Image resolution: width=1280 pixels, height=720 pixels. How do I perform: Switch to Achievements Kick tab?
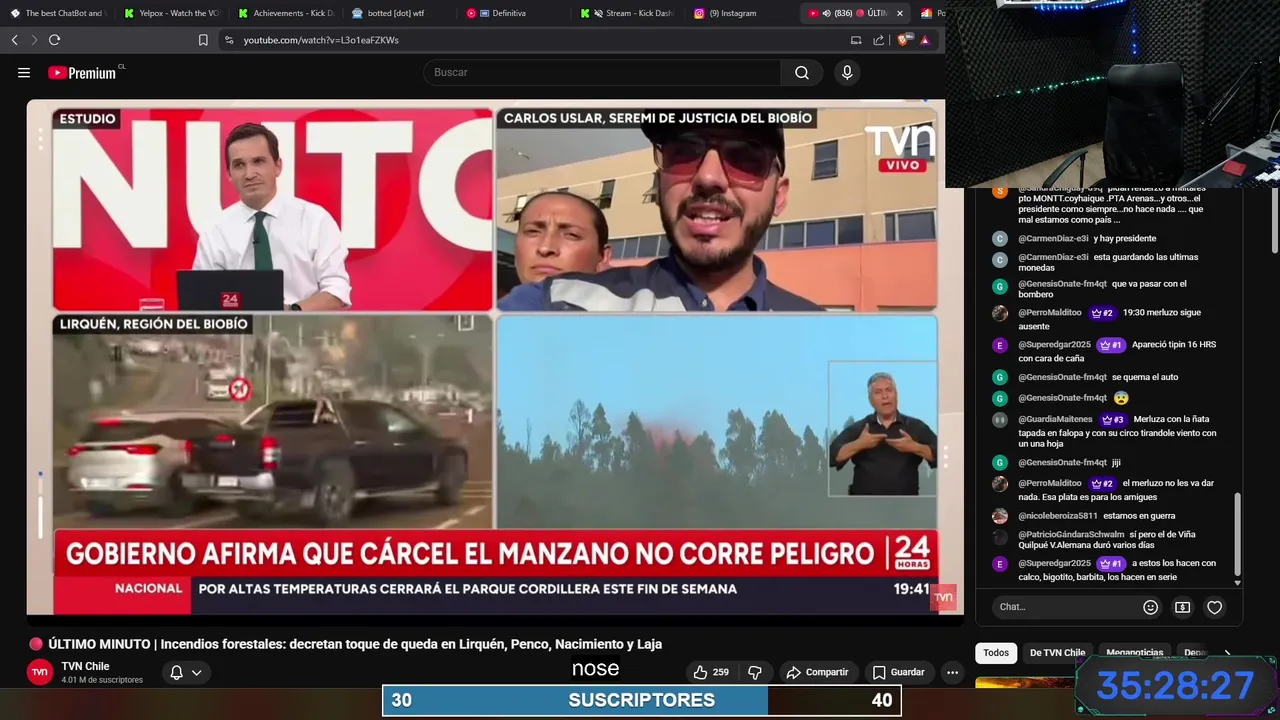[x=285, y=13]
